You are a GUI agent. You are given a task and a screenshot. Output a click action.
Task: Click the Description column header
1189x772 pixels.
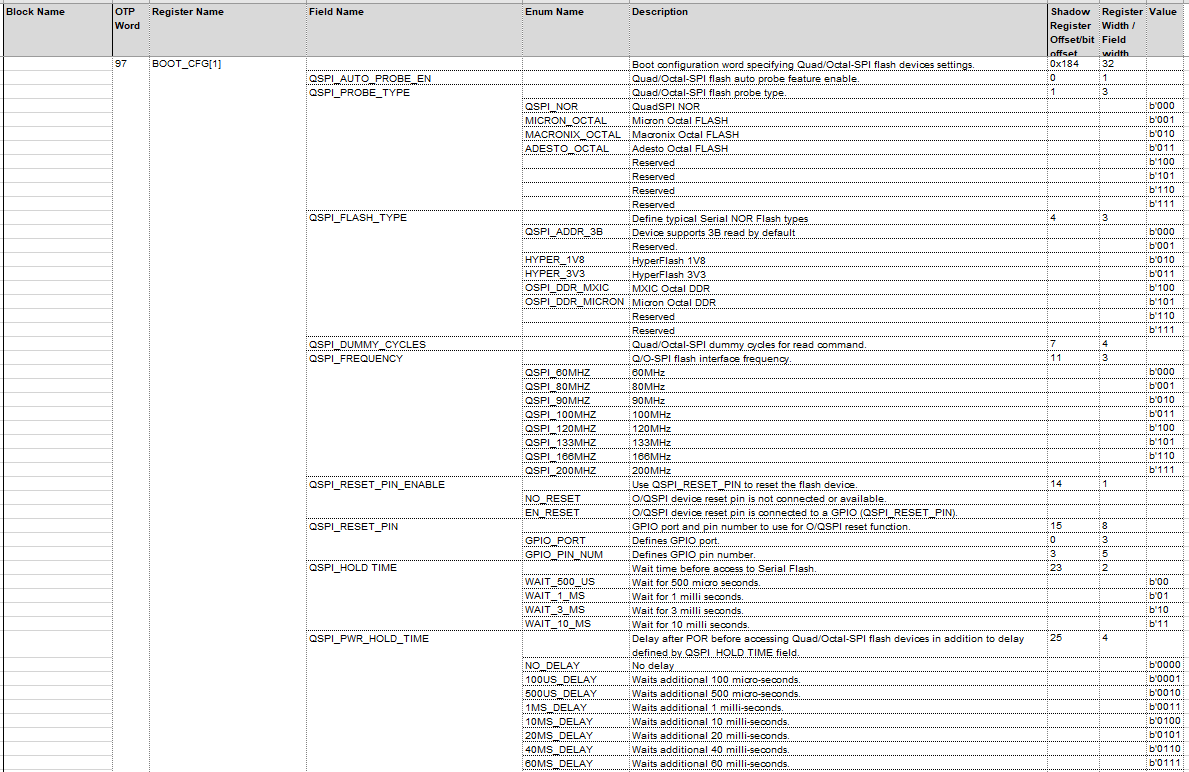point(838,30)
